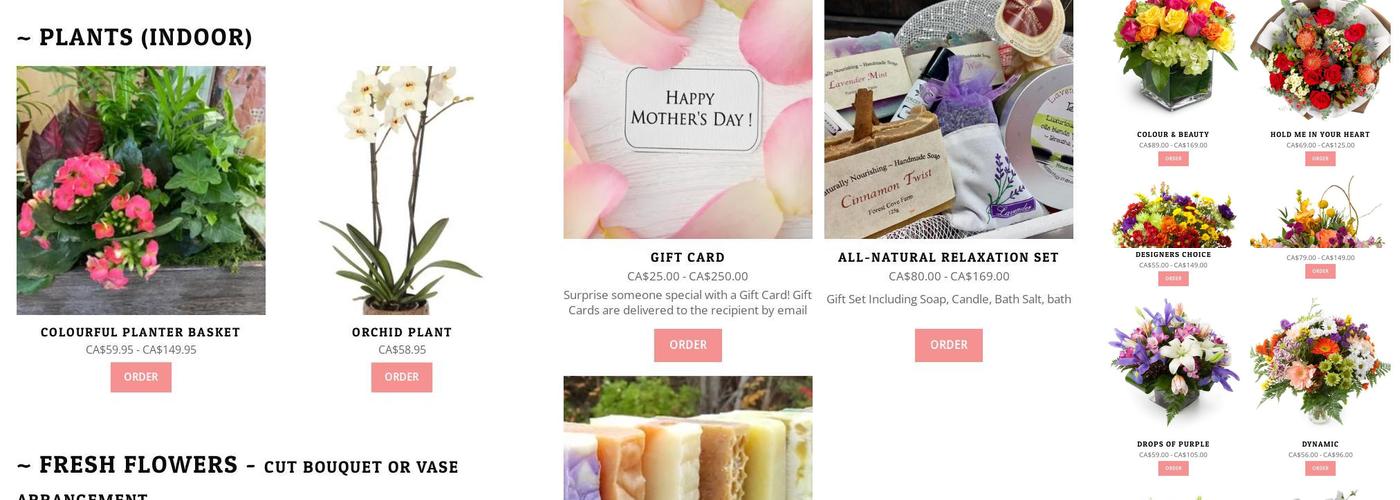Click the Orchid Plant title link

click(402, 332)
